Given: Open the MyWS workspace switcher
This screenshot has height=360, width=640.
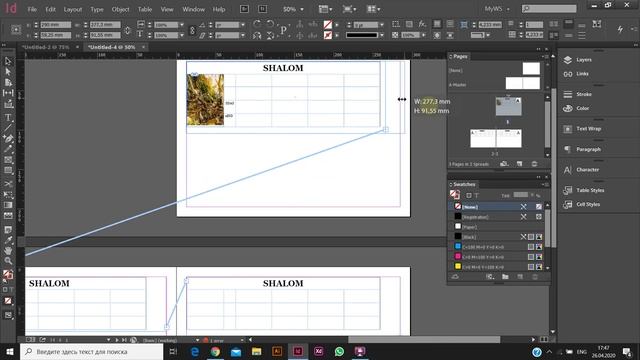Looking at the screenshot, I should (497, 9).
